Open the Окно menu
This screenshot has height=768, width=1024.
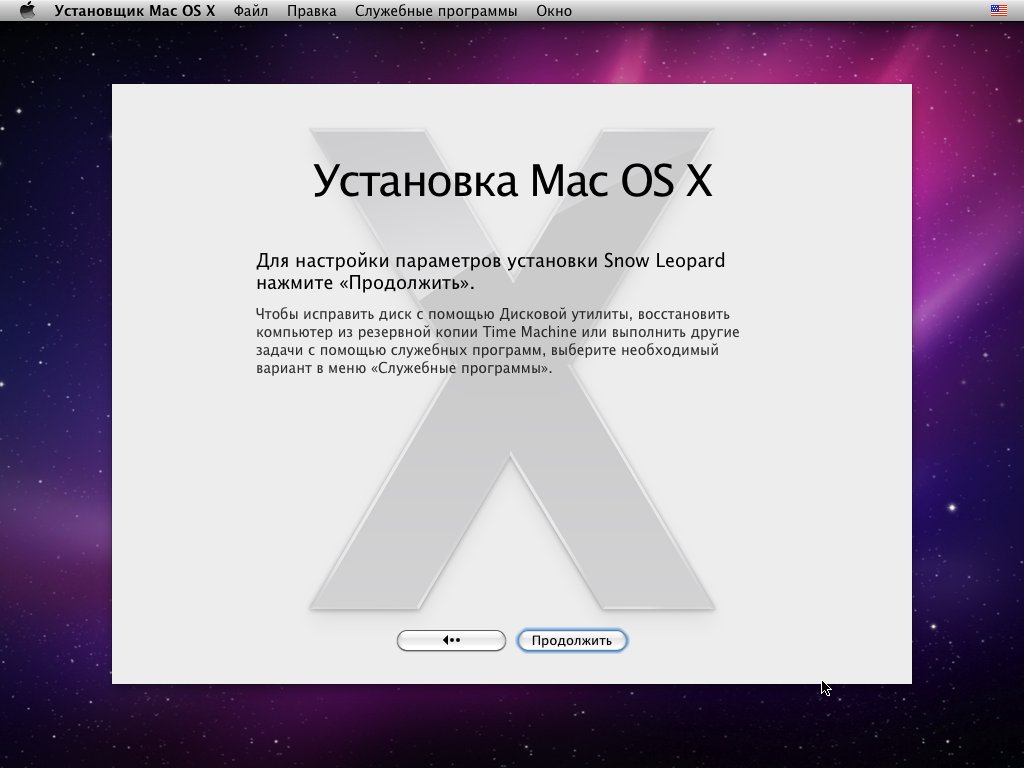(x=553, y=11)
